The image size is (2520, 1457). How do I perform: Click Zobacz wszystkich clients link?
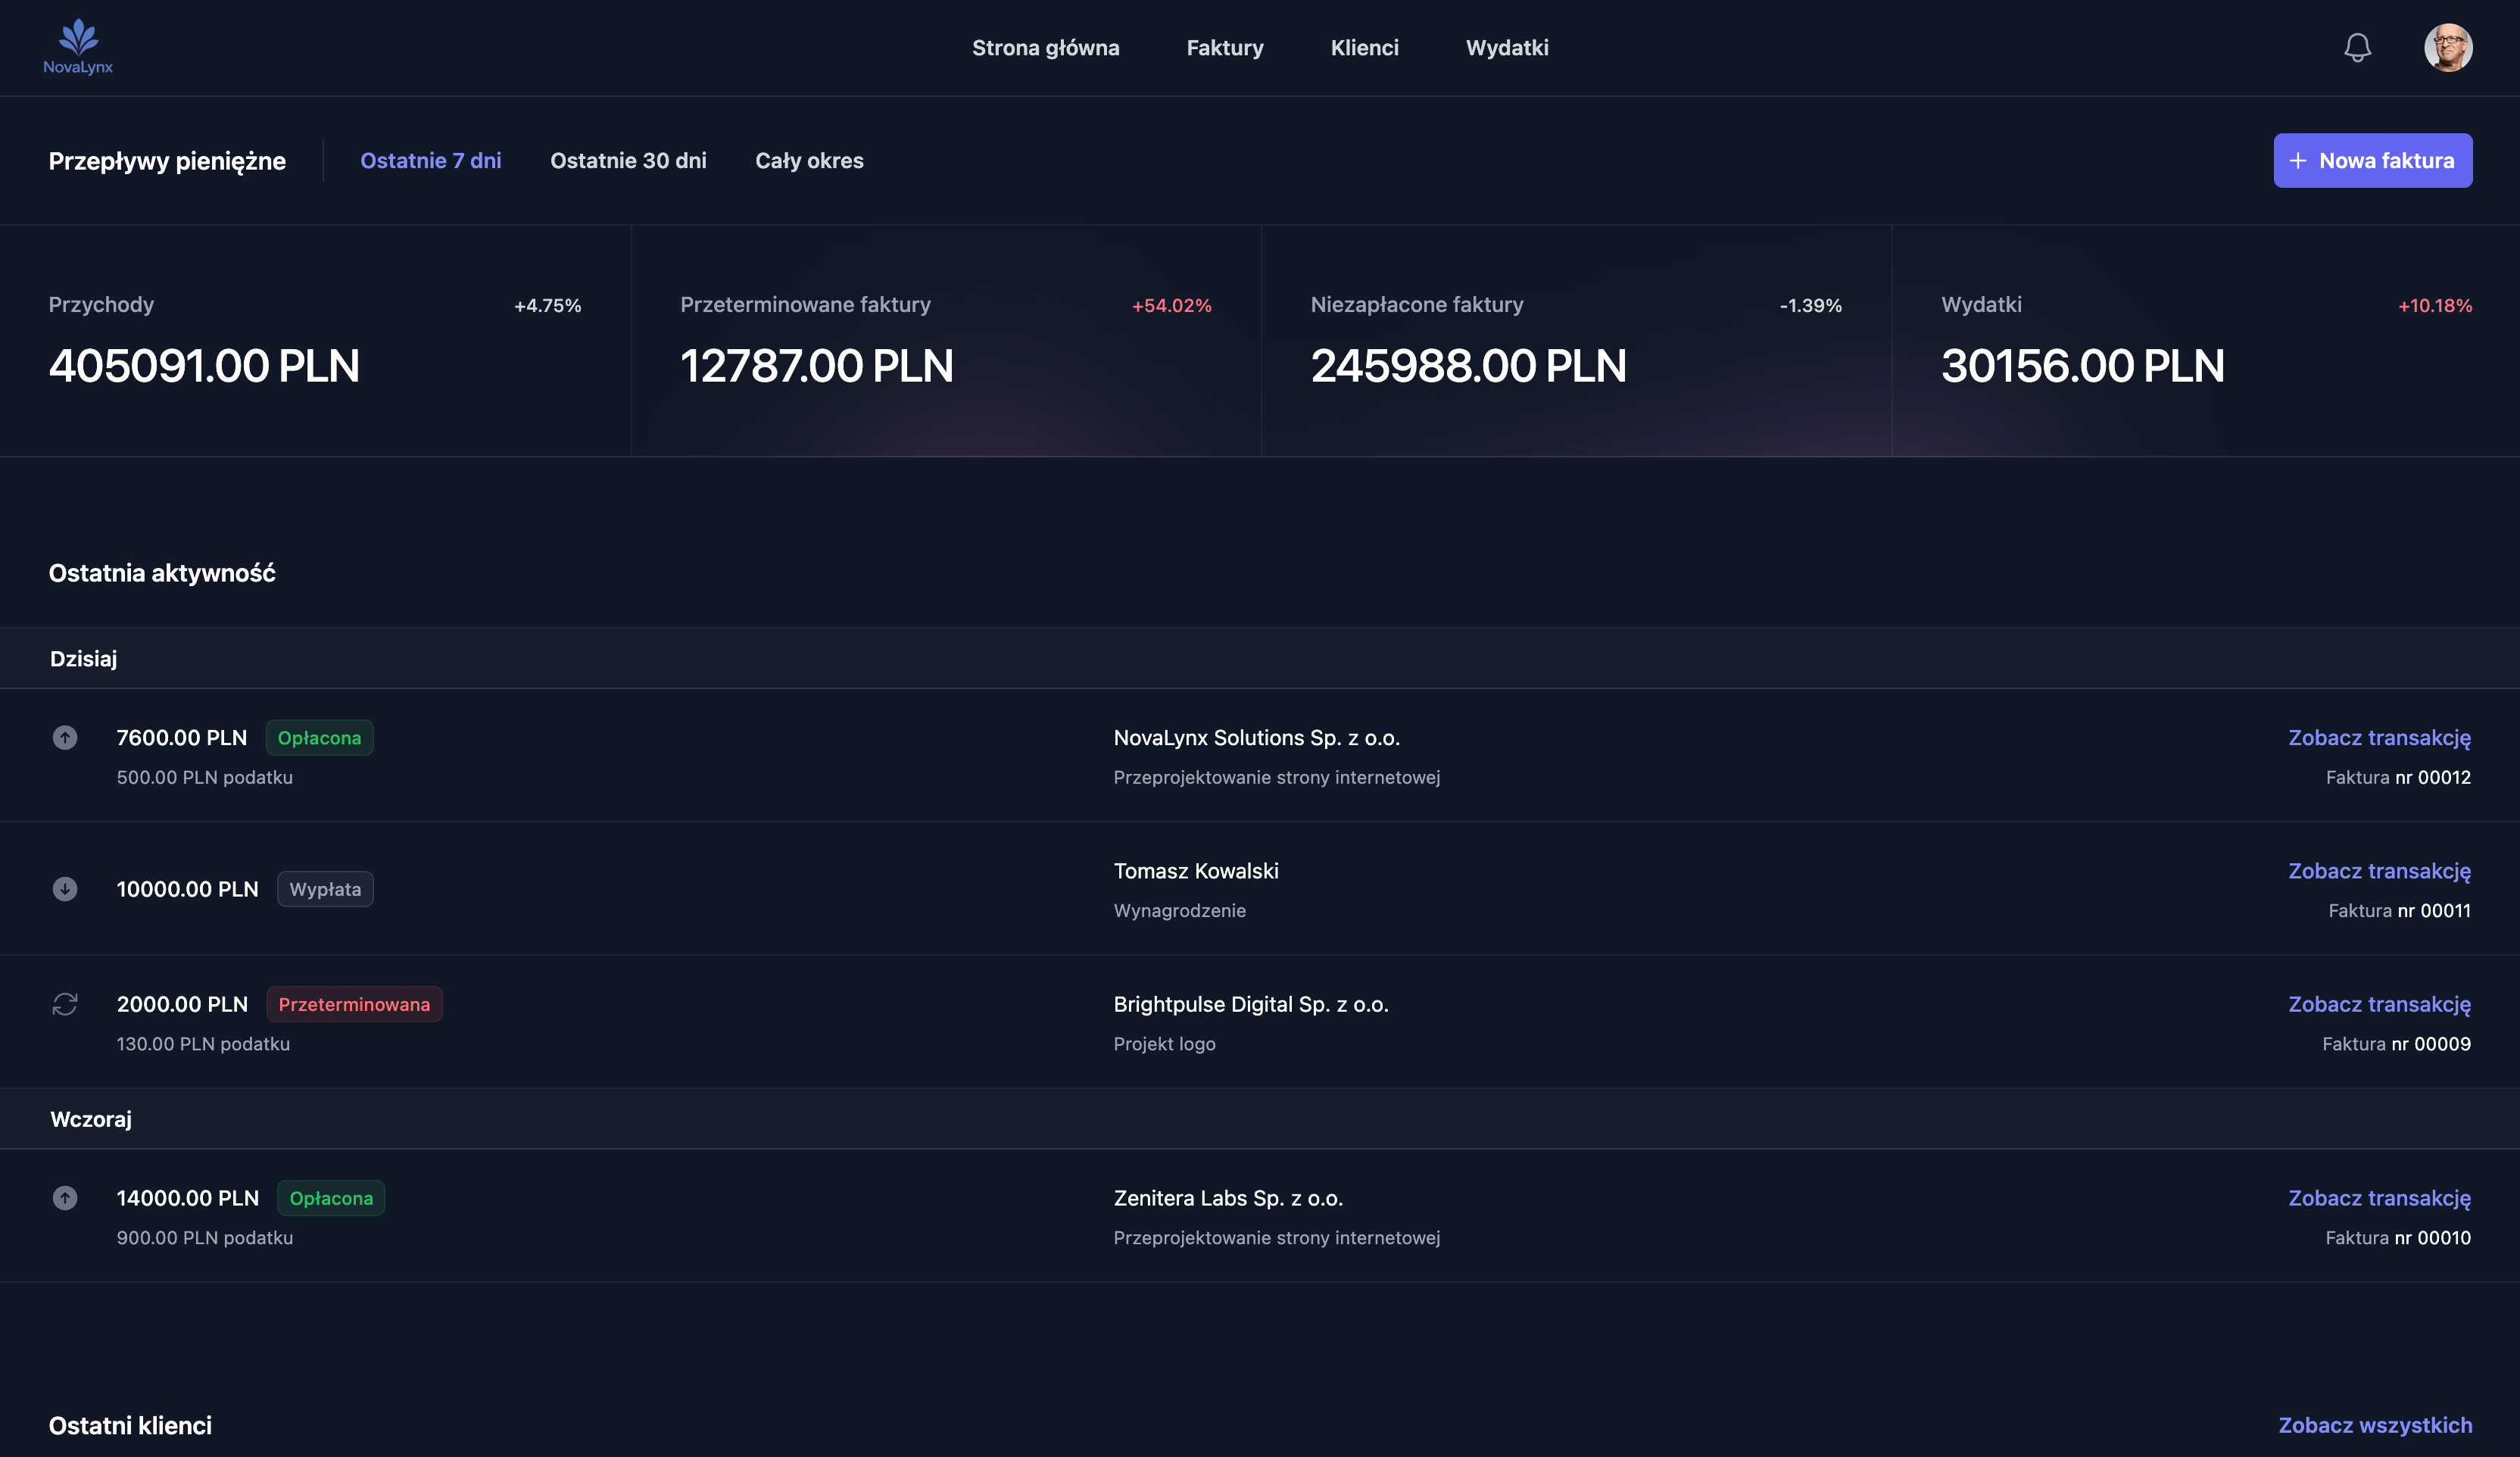[2374, 1425]
